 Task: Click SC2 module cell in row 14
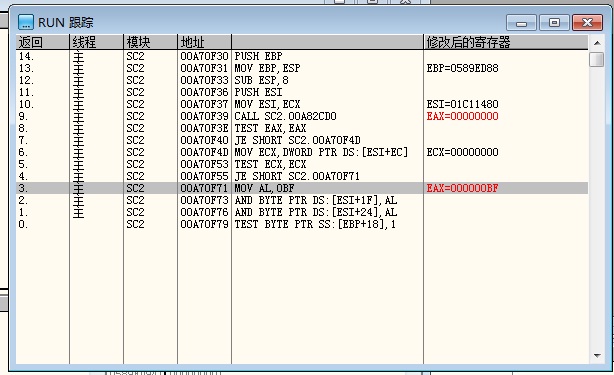coord(135,56)
